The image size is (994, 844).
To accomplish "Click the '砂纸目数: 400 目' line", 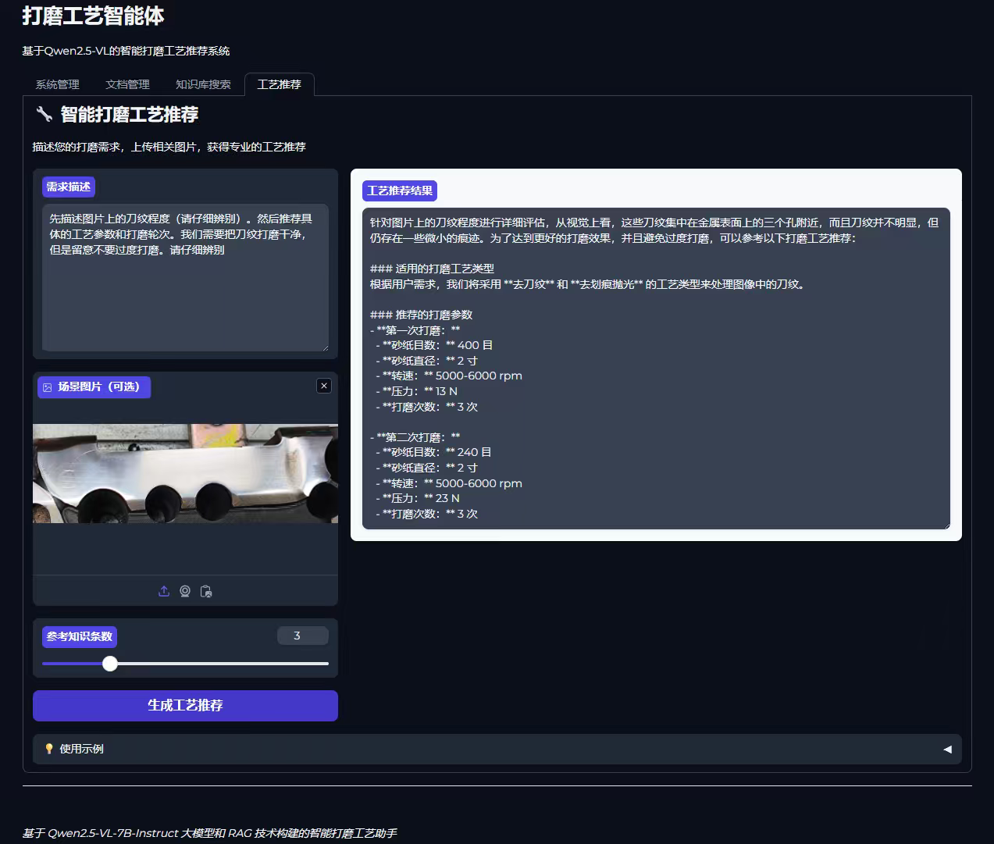I will pyautogui.click(x=434, y=345).
